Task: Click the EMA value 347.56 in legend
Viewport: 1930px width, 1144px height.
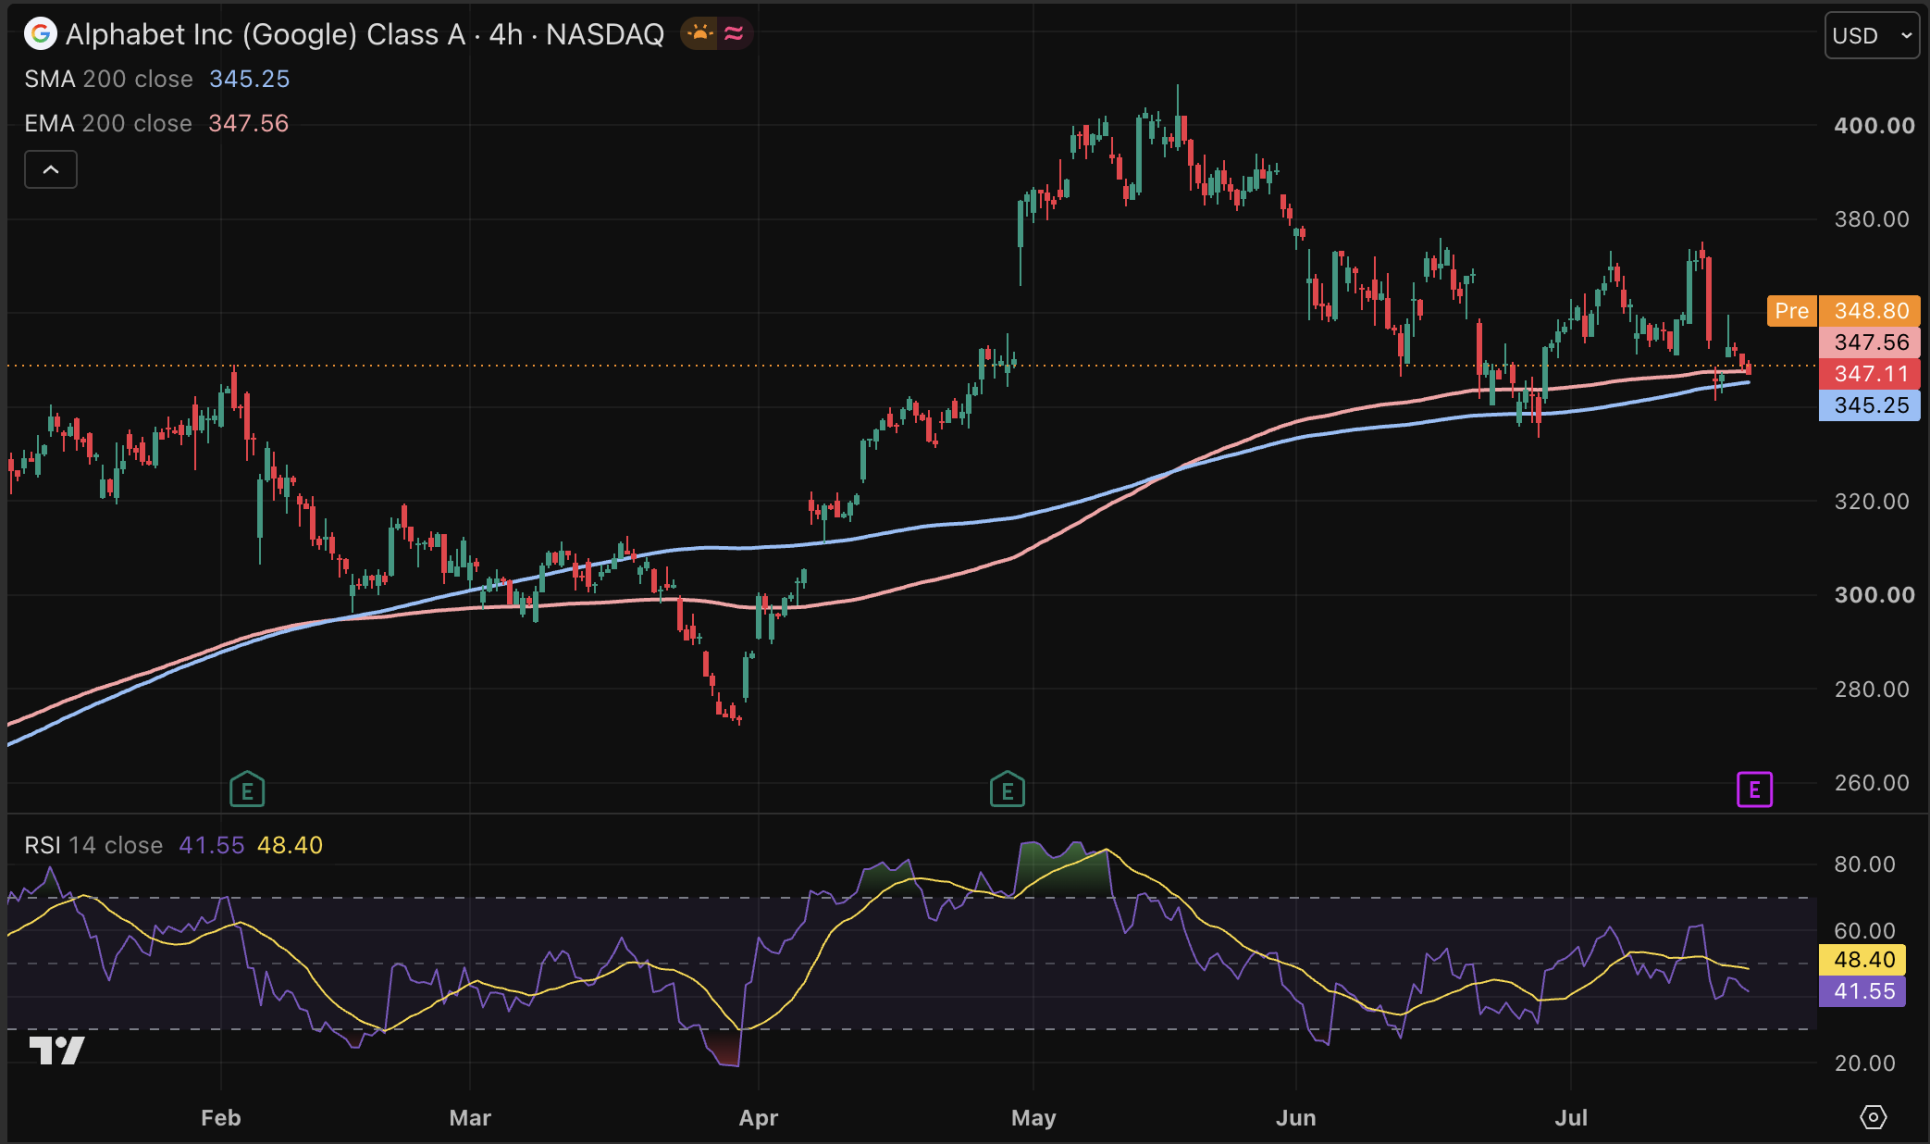Action: [248, 123]
